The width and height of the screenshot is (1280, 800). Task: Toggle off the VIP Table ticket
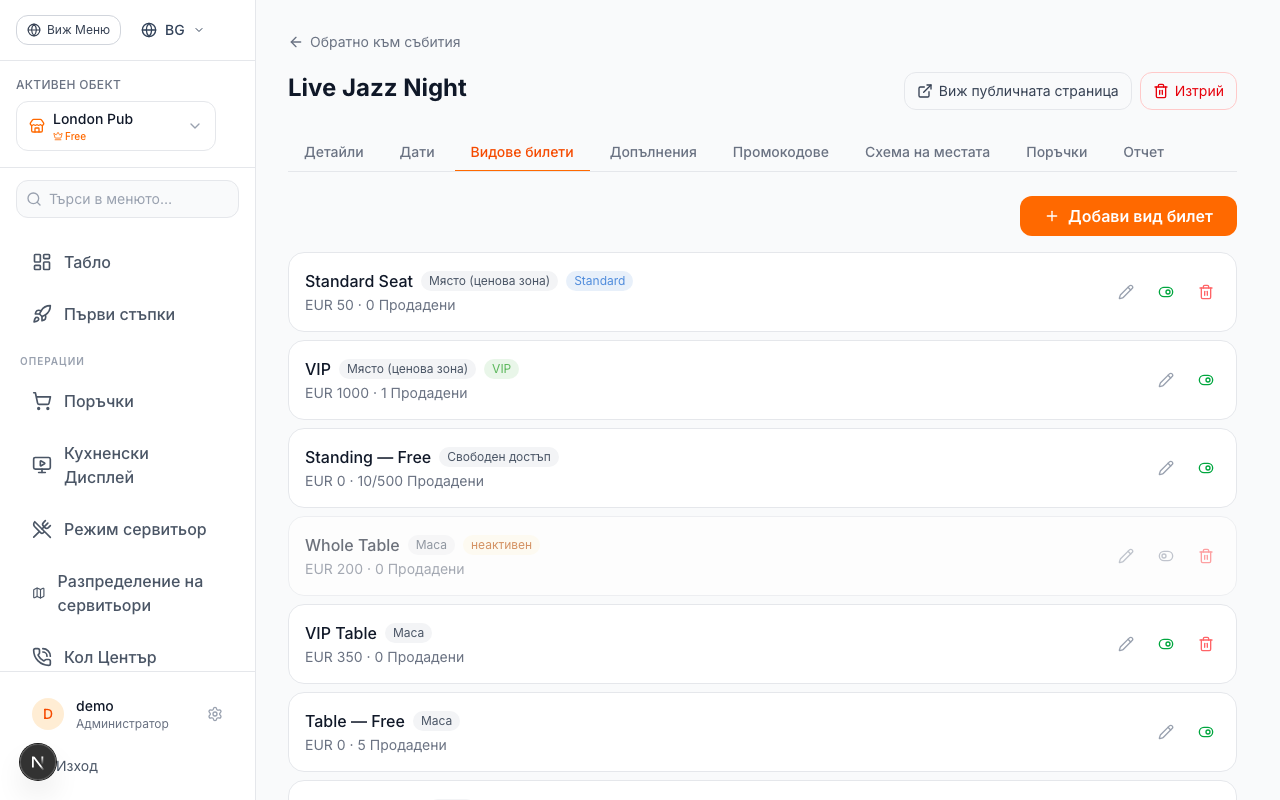1166,644
